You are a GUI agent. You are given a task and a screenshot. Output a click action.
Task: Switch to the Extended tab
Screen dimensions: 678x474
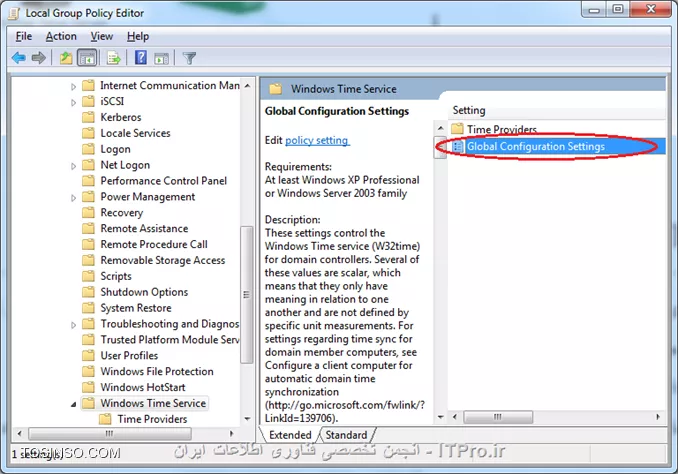point(290,435)
